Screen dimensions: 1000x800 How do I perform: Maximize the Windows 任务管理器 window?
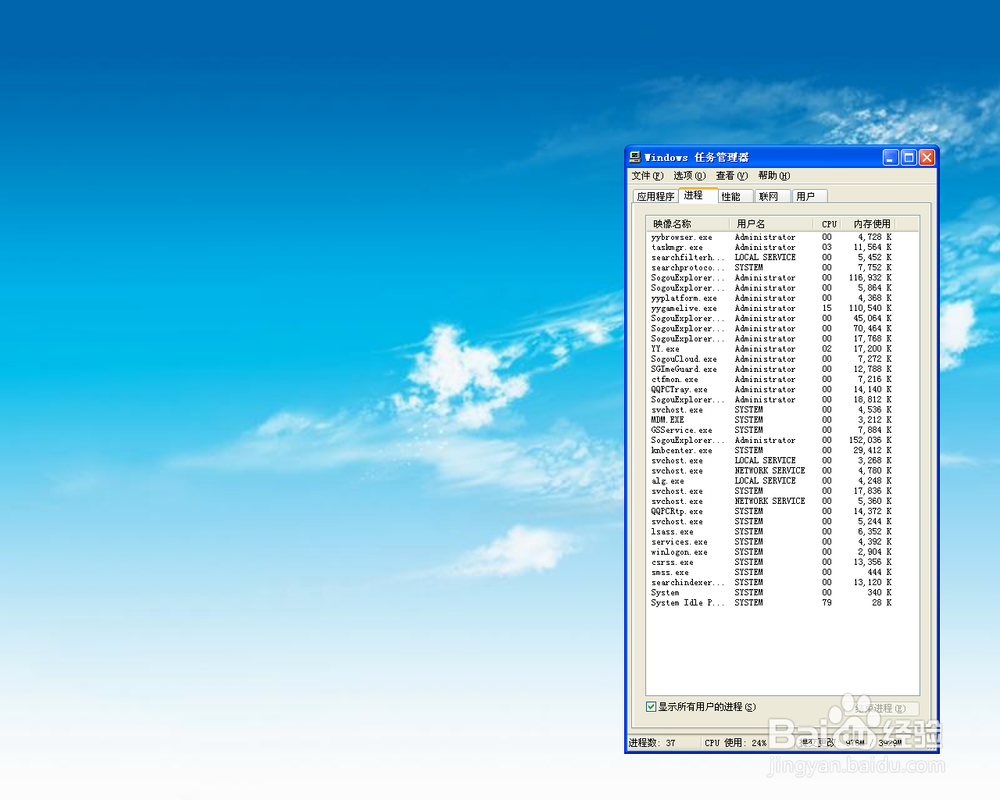[909, 157]
